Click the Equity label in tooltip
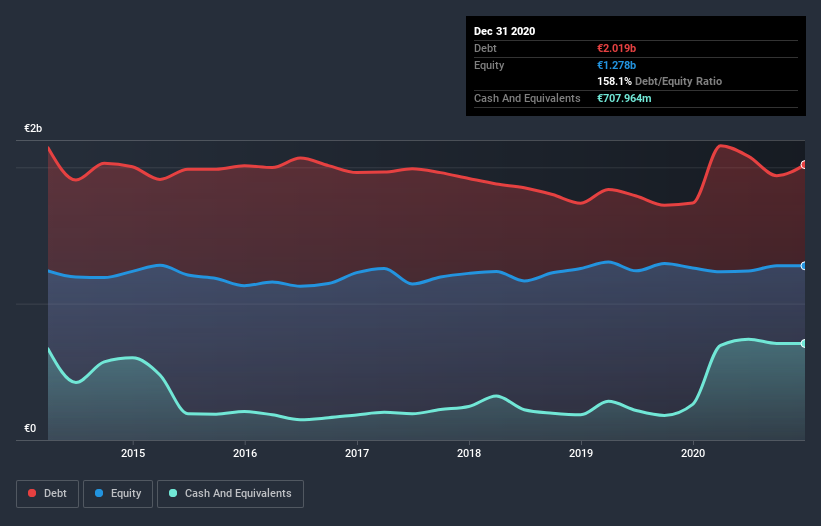The image size is (821, 526). [x=489, y=65]
